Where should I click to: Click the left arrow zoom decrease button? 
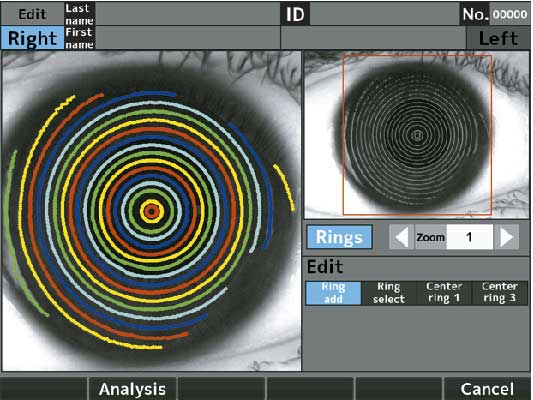402,237
